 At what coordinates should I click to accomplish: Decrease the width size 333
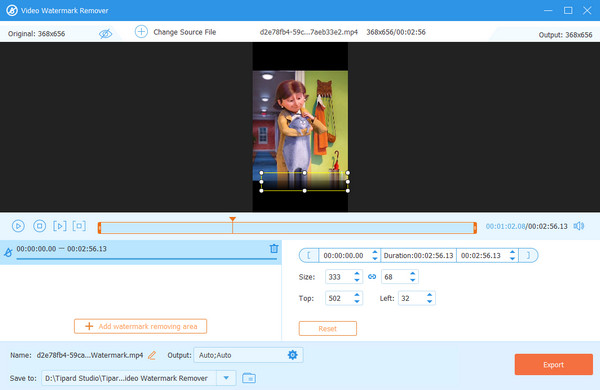tap(357, 280)
